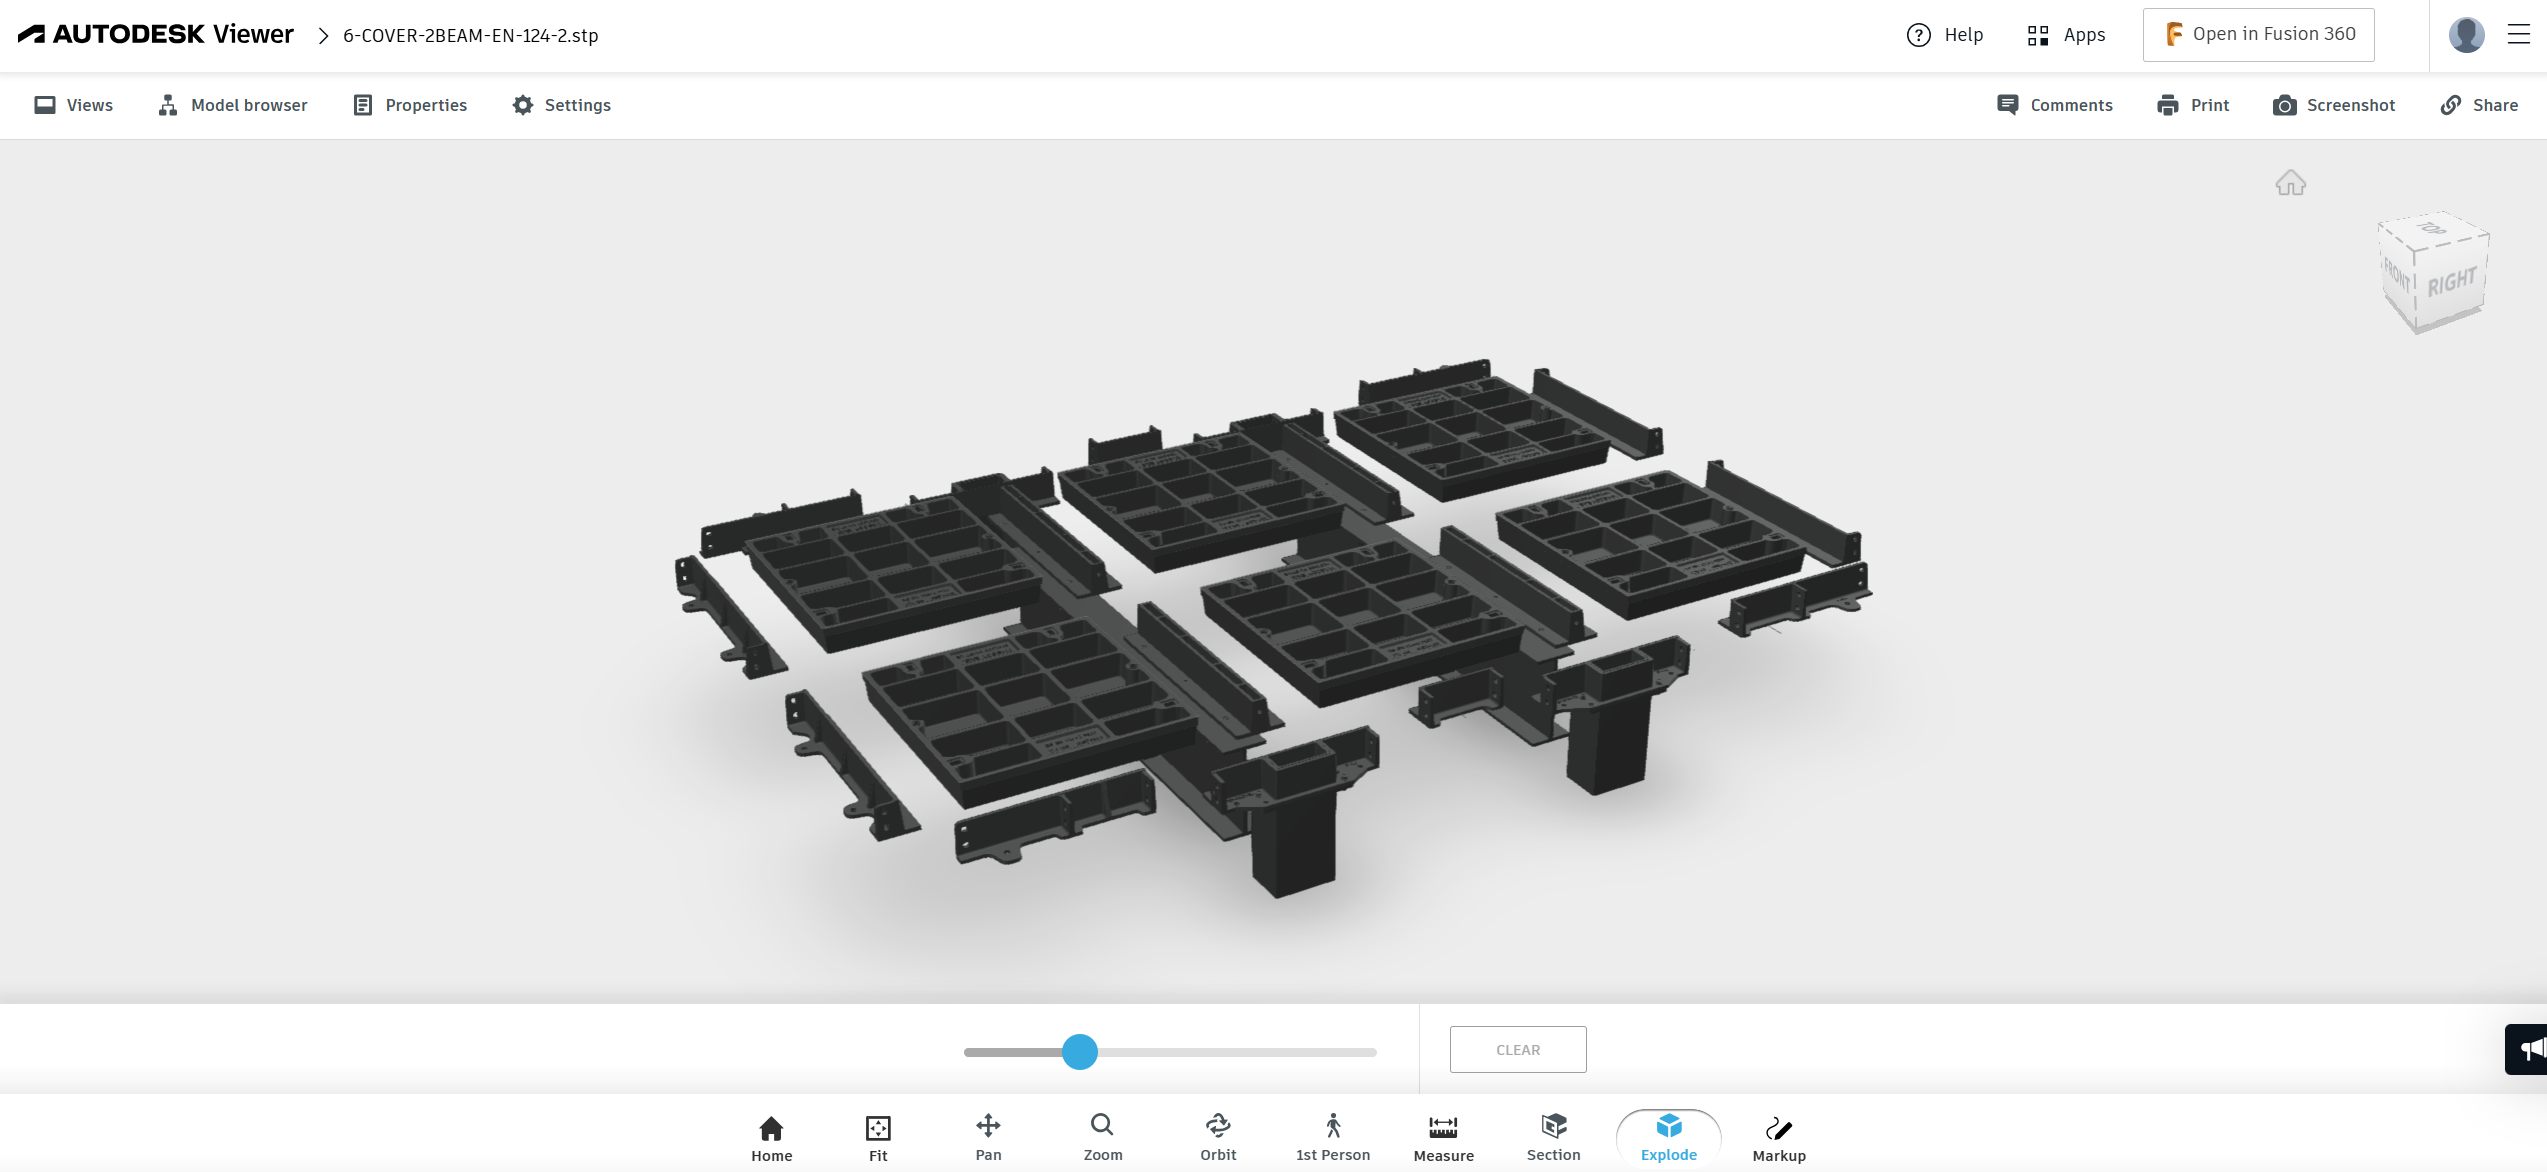Open the Model browser panel
The image size is (2547, 1172).
tap(232, 105)
